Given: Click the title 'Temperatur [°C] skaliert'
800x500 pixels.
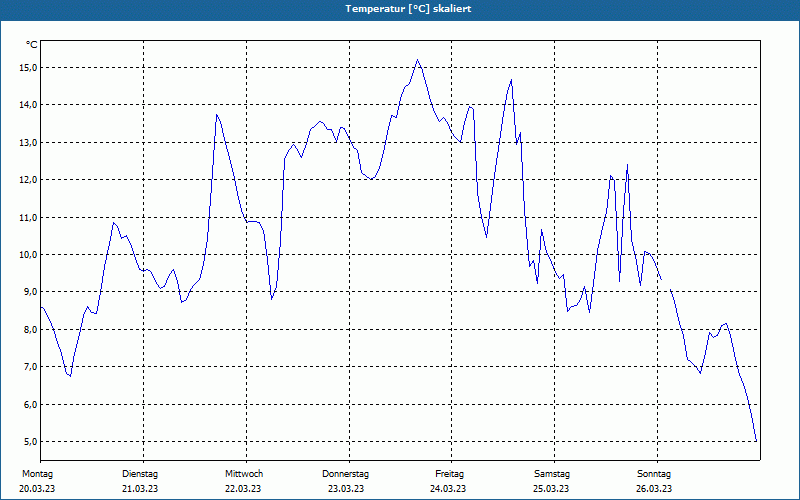Looking at the screenshot, I should (408, 9).
